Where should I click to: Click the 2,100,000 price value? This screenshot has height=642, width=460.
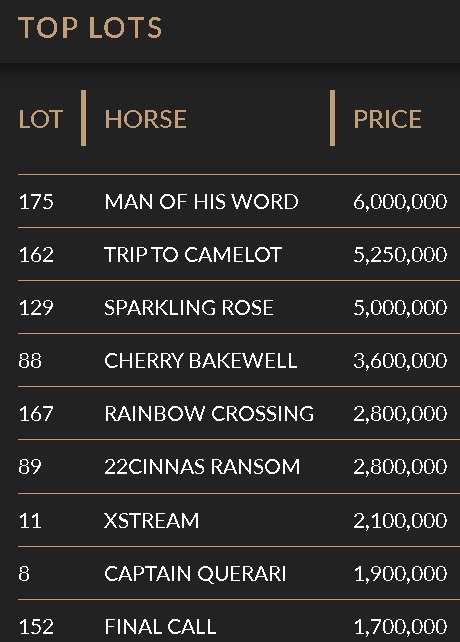(x=400, y=520)
